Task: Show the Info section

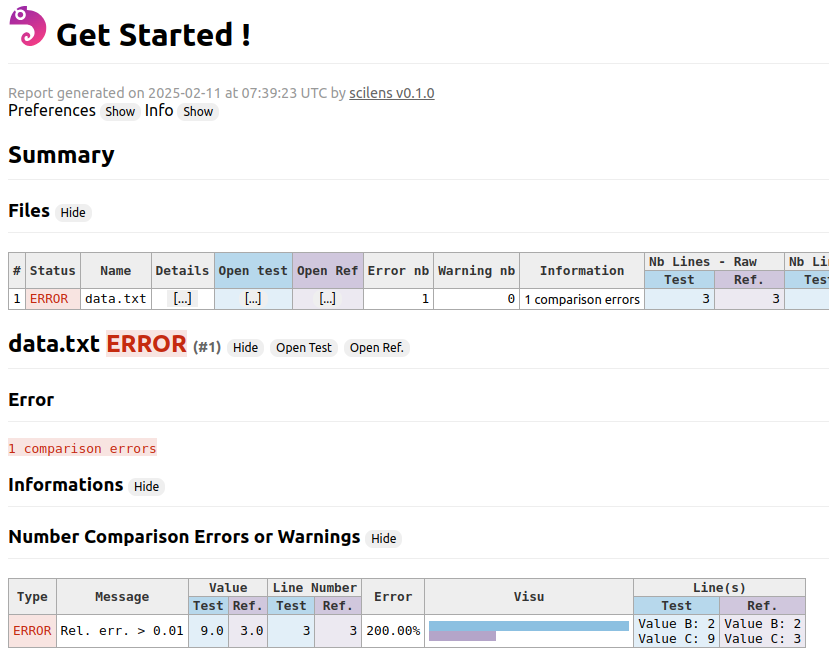Action: click(197, 112)
